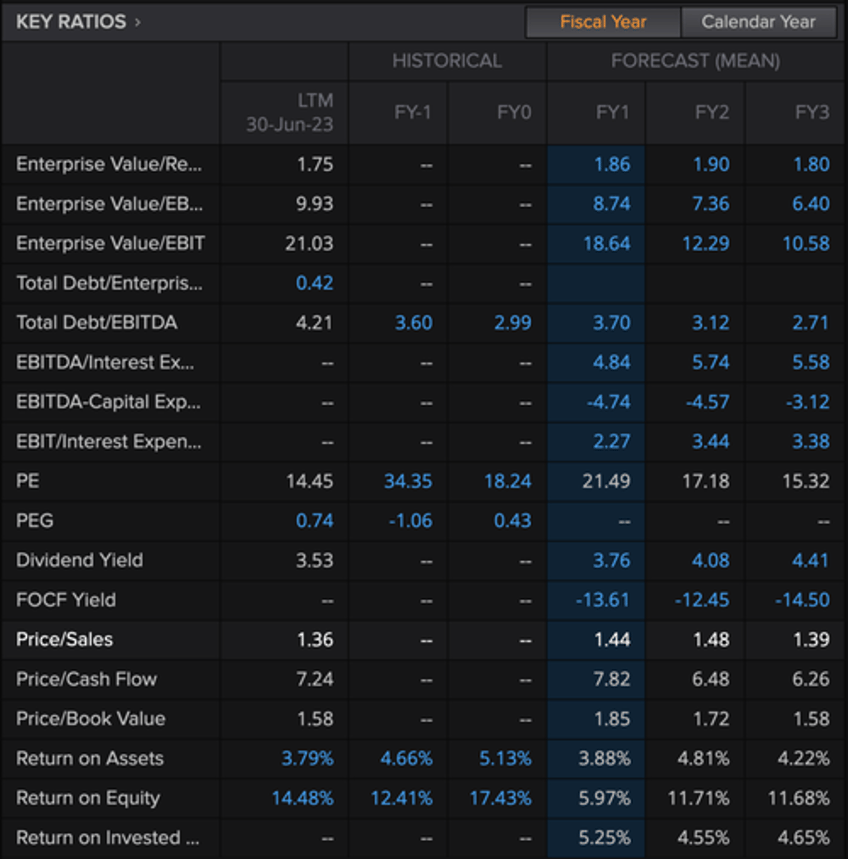Click the FY-1 PE value 34.35
Image resolution: width=848 pixels, height=859 pixels.
408,481
